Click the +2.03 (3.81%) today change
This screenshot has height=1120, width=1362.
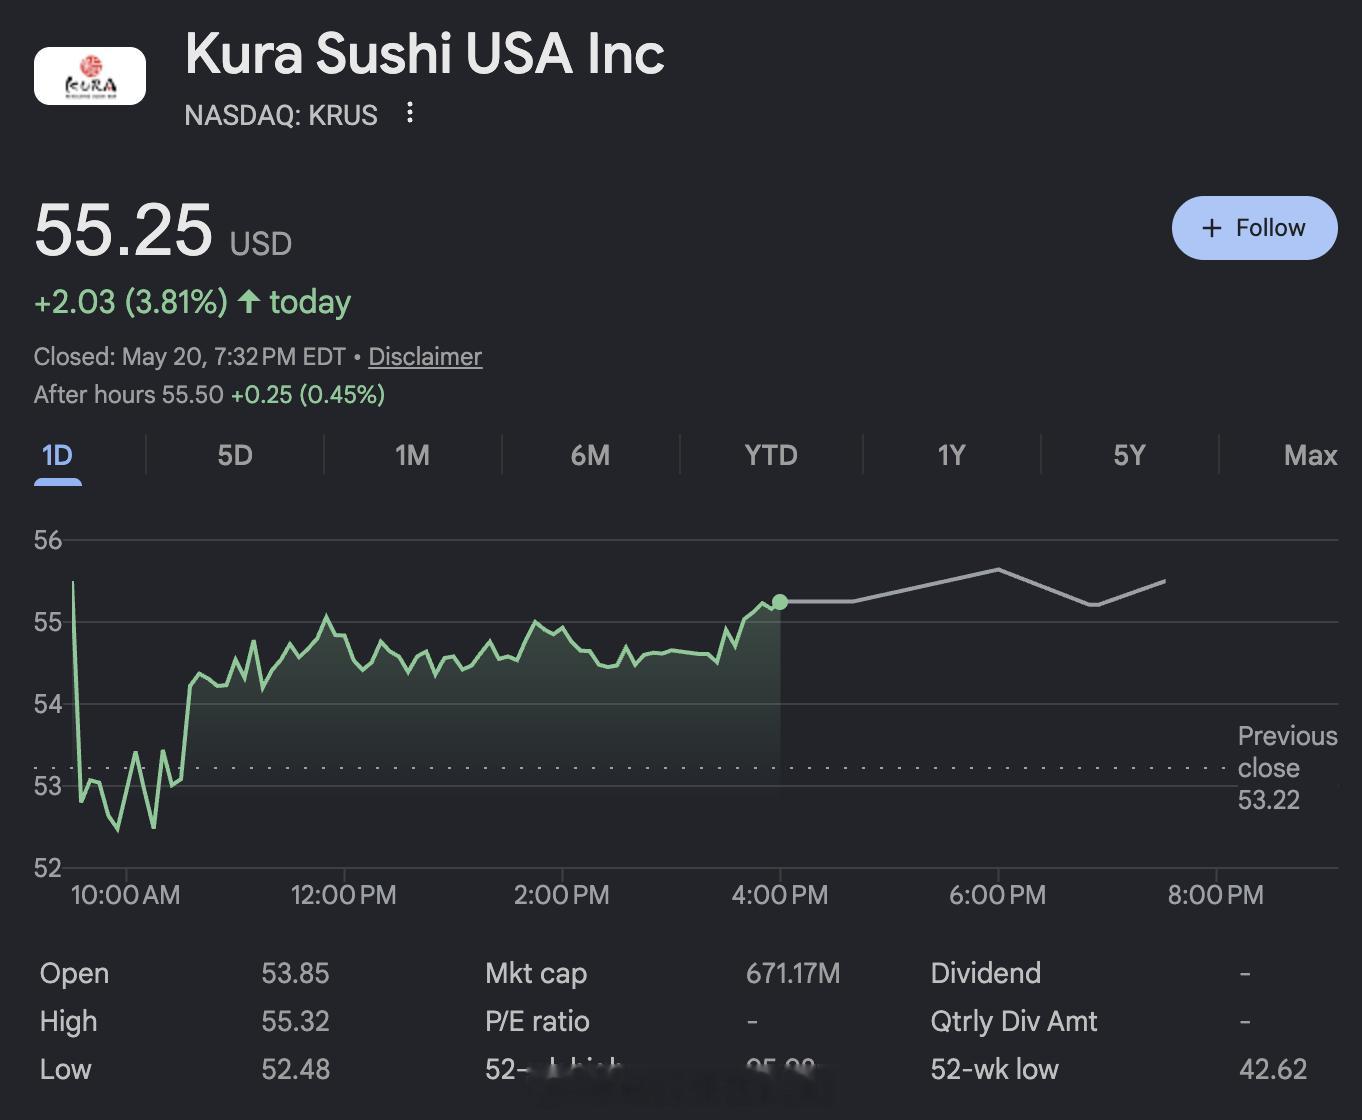pyautogui.click(x=192, y=302)
